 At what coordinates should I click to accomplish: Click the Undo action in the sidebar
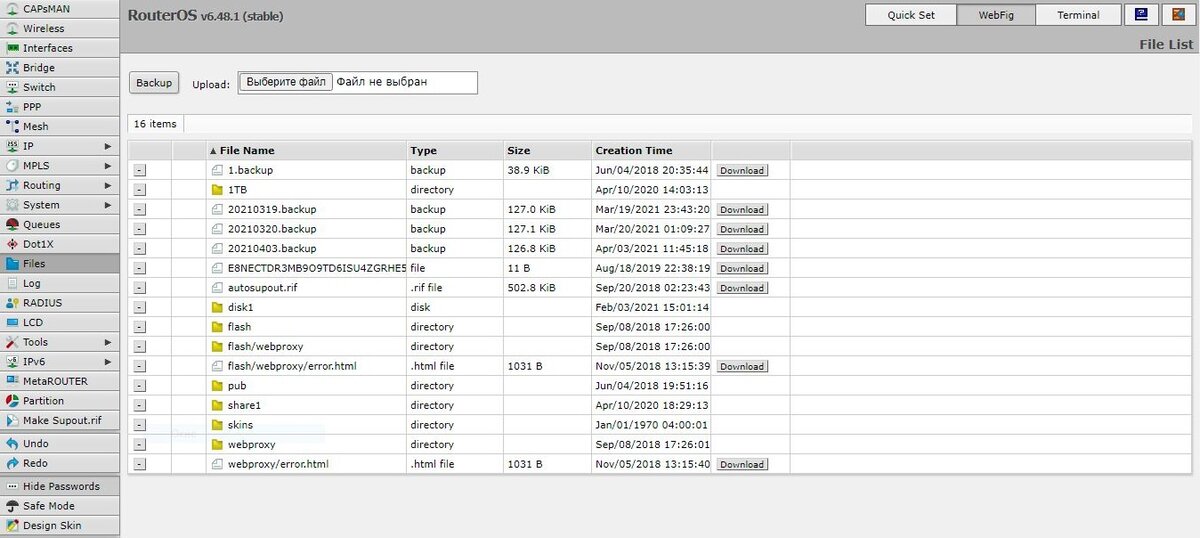(x=60, y=443)
